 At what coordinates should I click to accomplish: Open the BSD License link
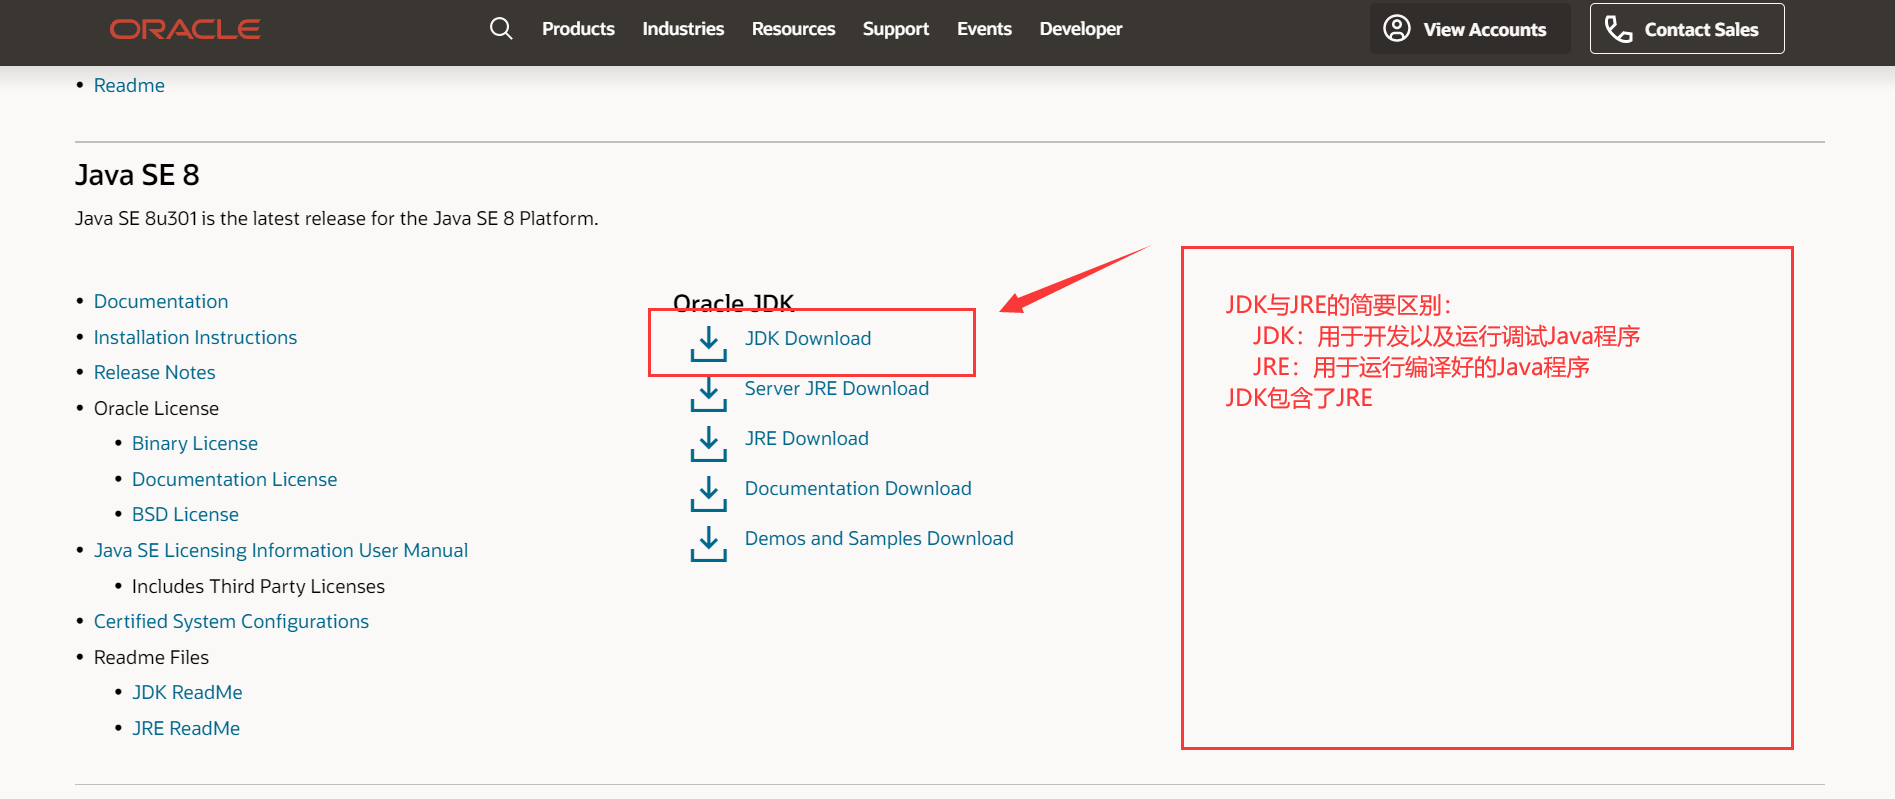pos(185,515)
